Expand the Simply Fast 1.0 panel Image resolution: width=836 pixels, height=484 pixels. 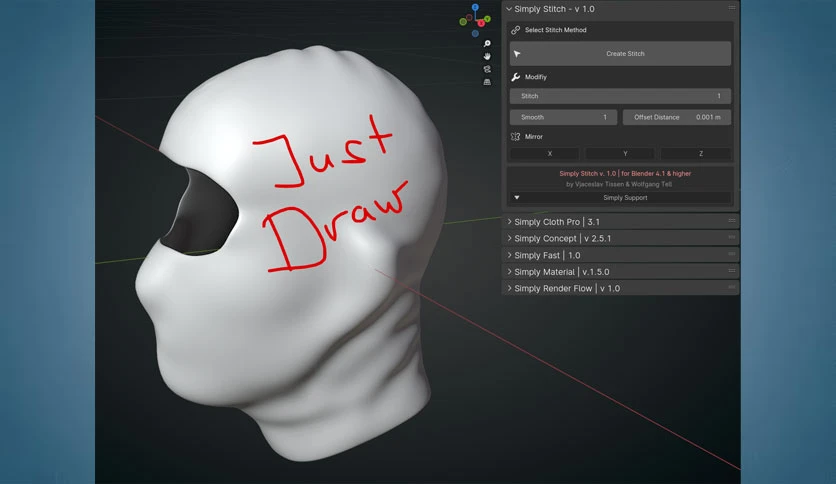(509, 255)
